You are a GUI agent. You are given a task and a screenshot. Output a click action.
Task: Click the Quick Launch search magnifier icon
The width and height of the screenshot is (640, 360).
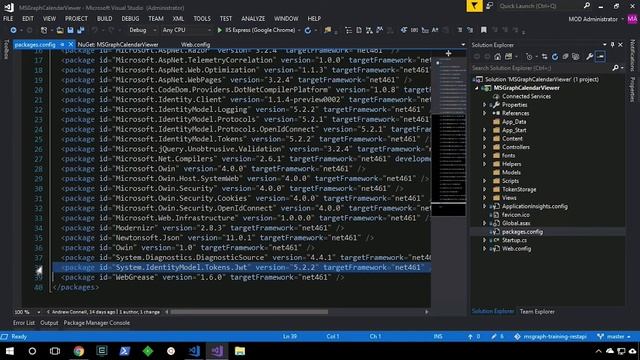pyautogui.click(x=587, y=6)
